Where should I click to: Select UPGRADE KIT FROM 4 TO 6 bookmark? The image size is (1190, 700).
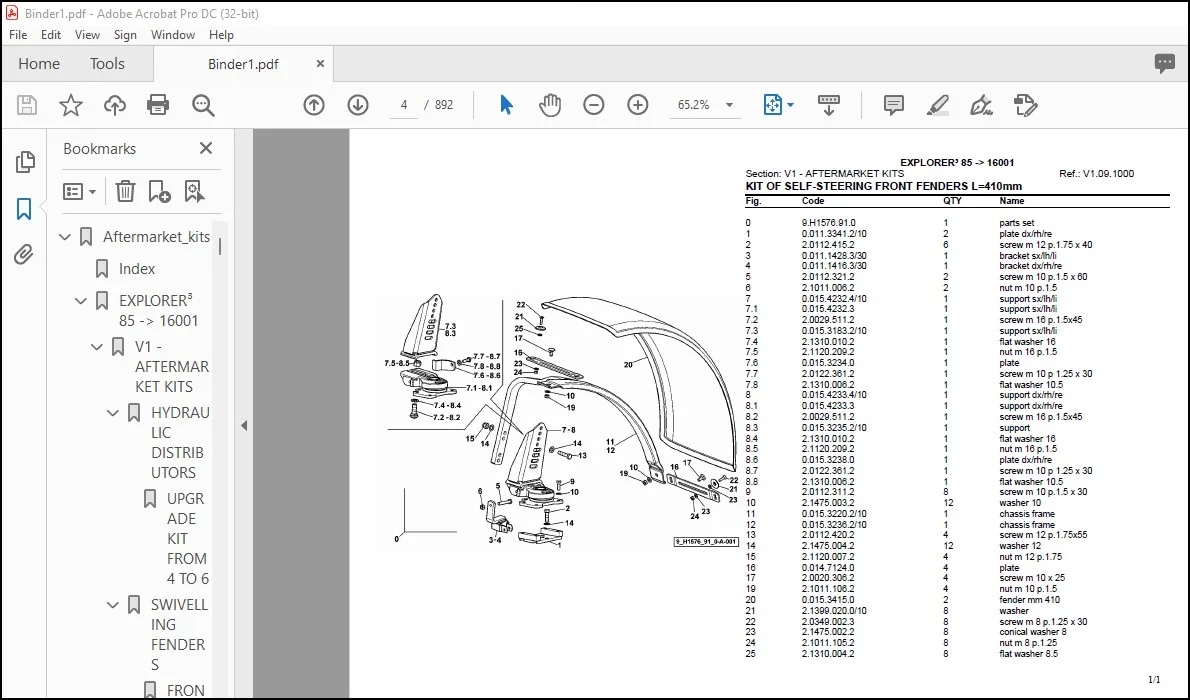point(187,538)
